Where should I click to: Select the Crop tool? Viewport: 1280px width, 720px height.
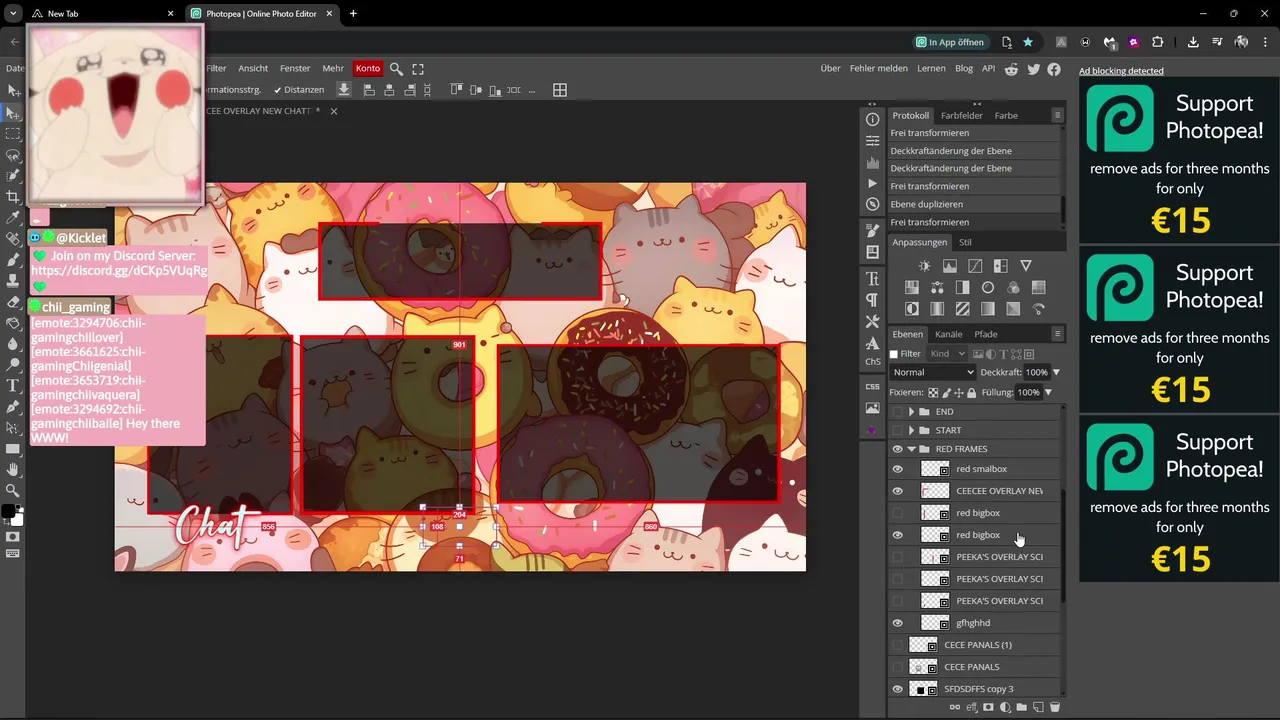tap(13, 197)
